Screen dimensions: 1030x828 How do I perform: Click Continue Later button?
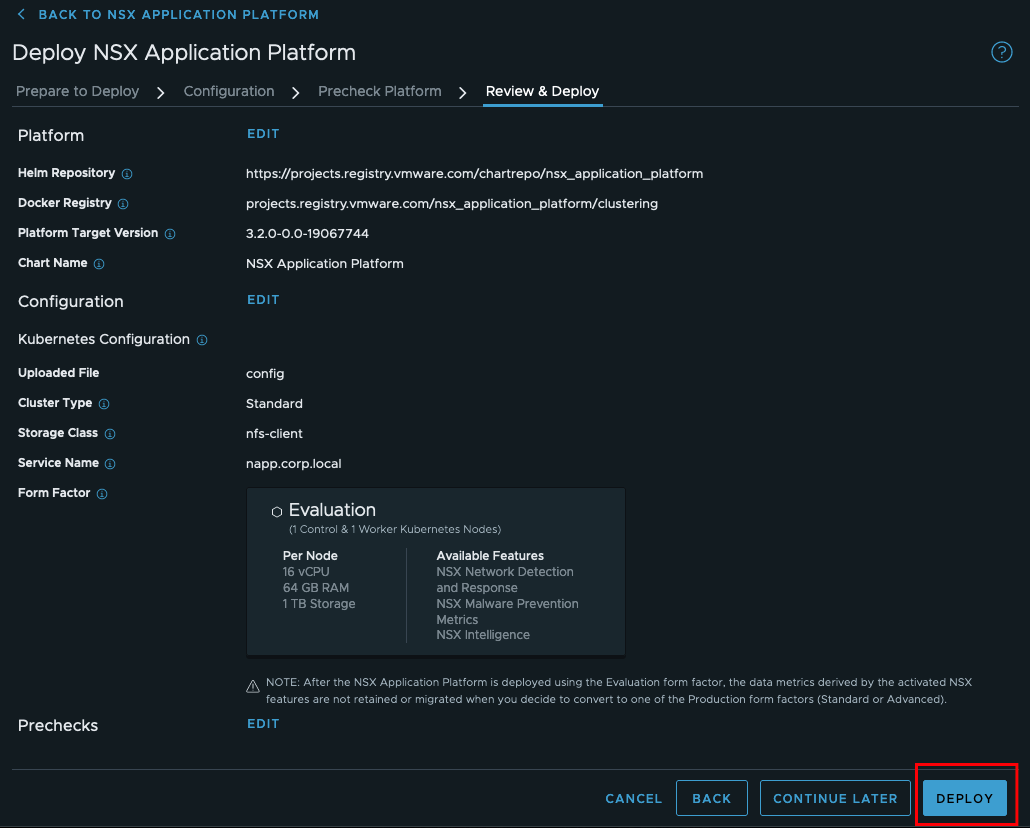[x=835, y=798]
